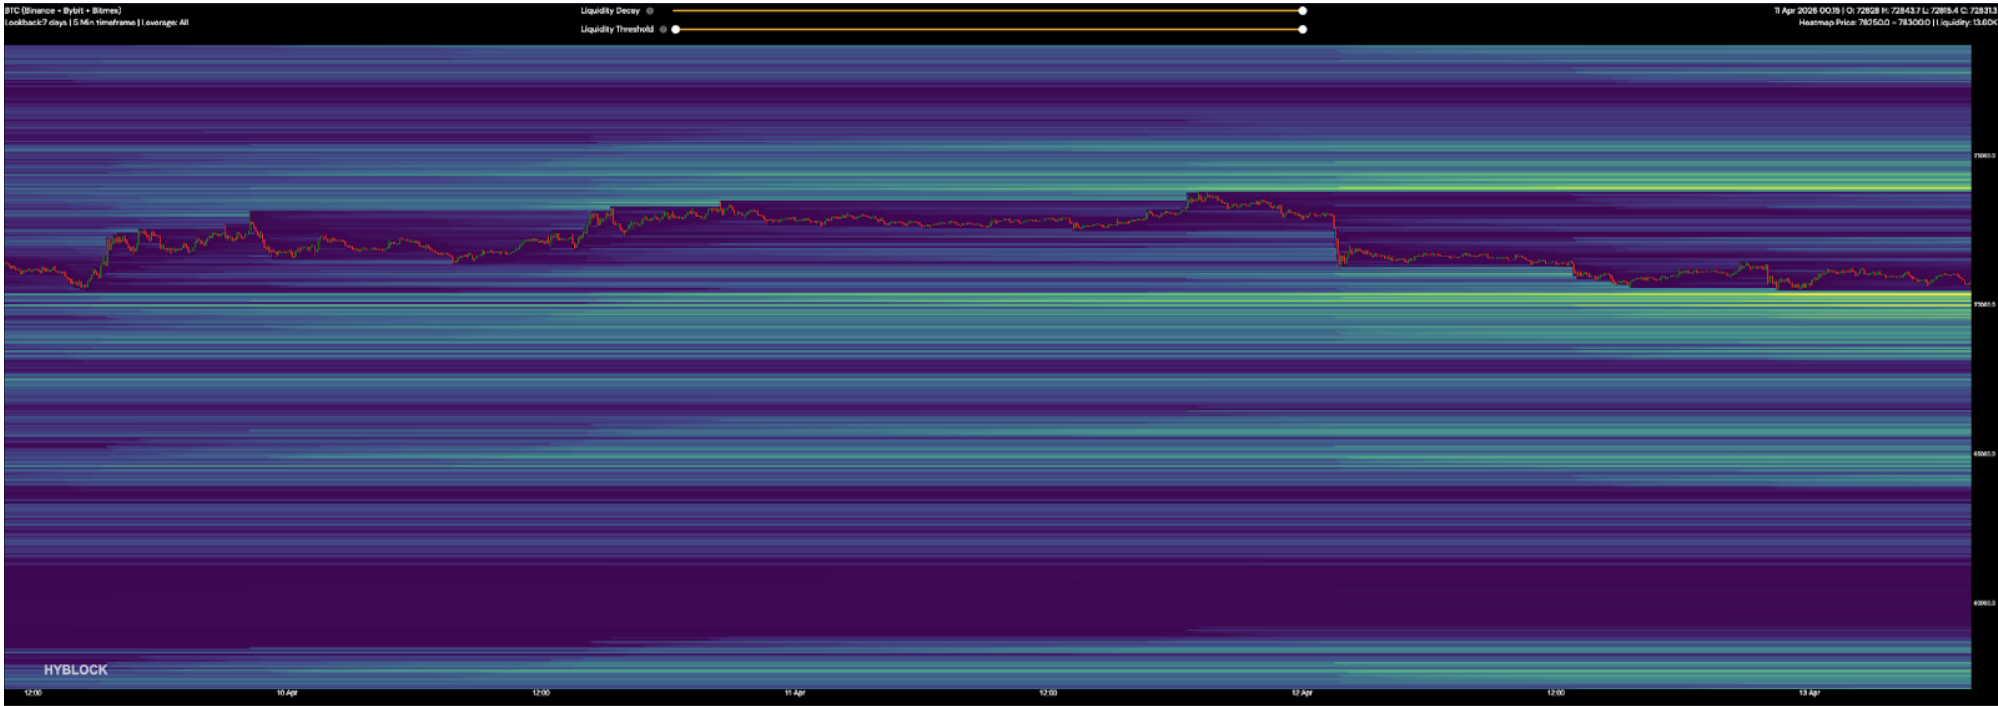Viewport: 1998px width, 706px height.
Task: Click the "Lookback: 7 days" settings line
Action: point(97,23)
